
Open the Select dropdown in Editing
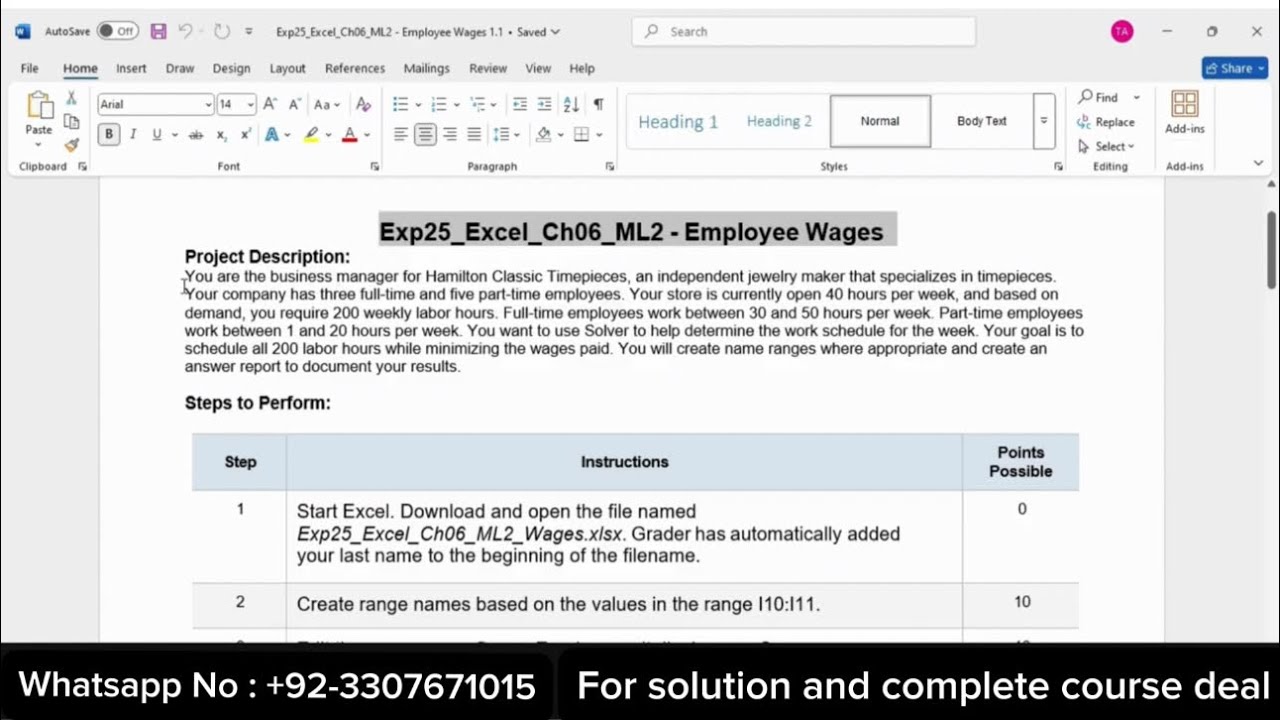point(1106,146)
